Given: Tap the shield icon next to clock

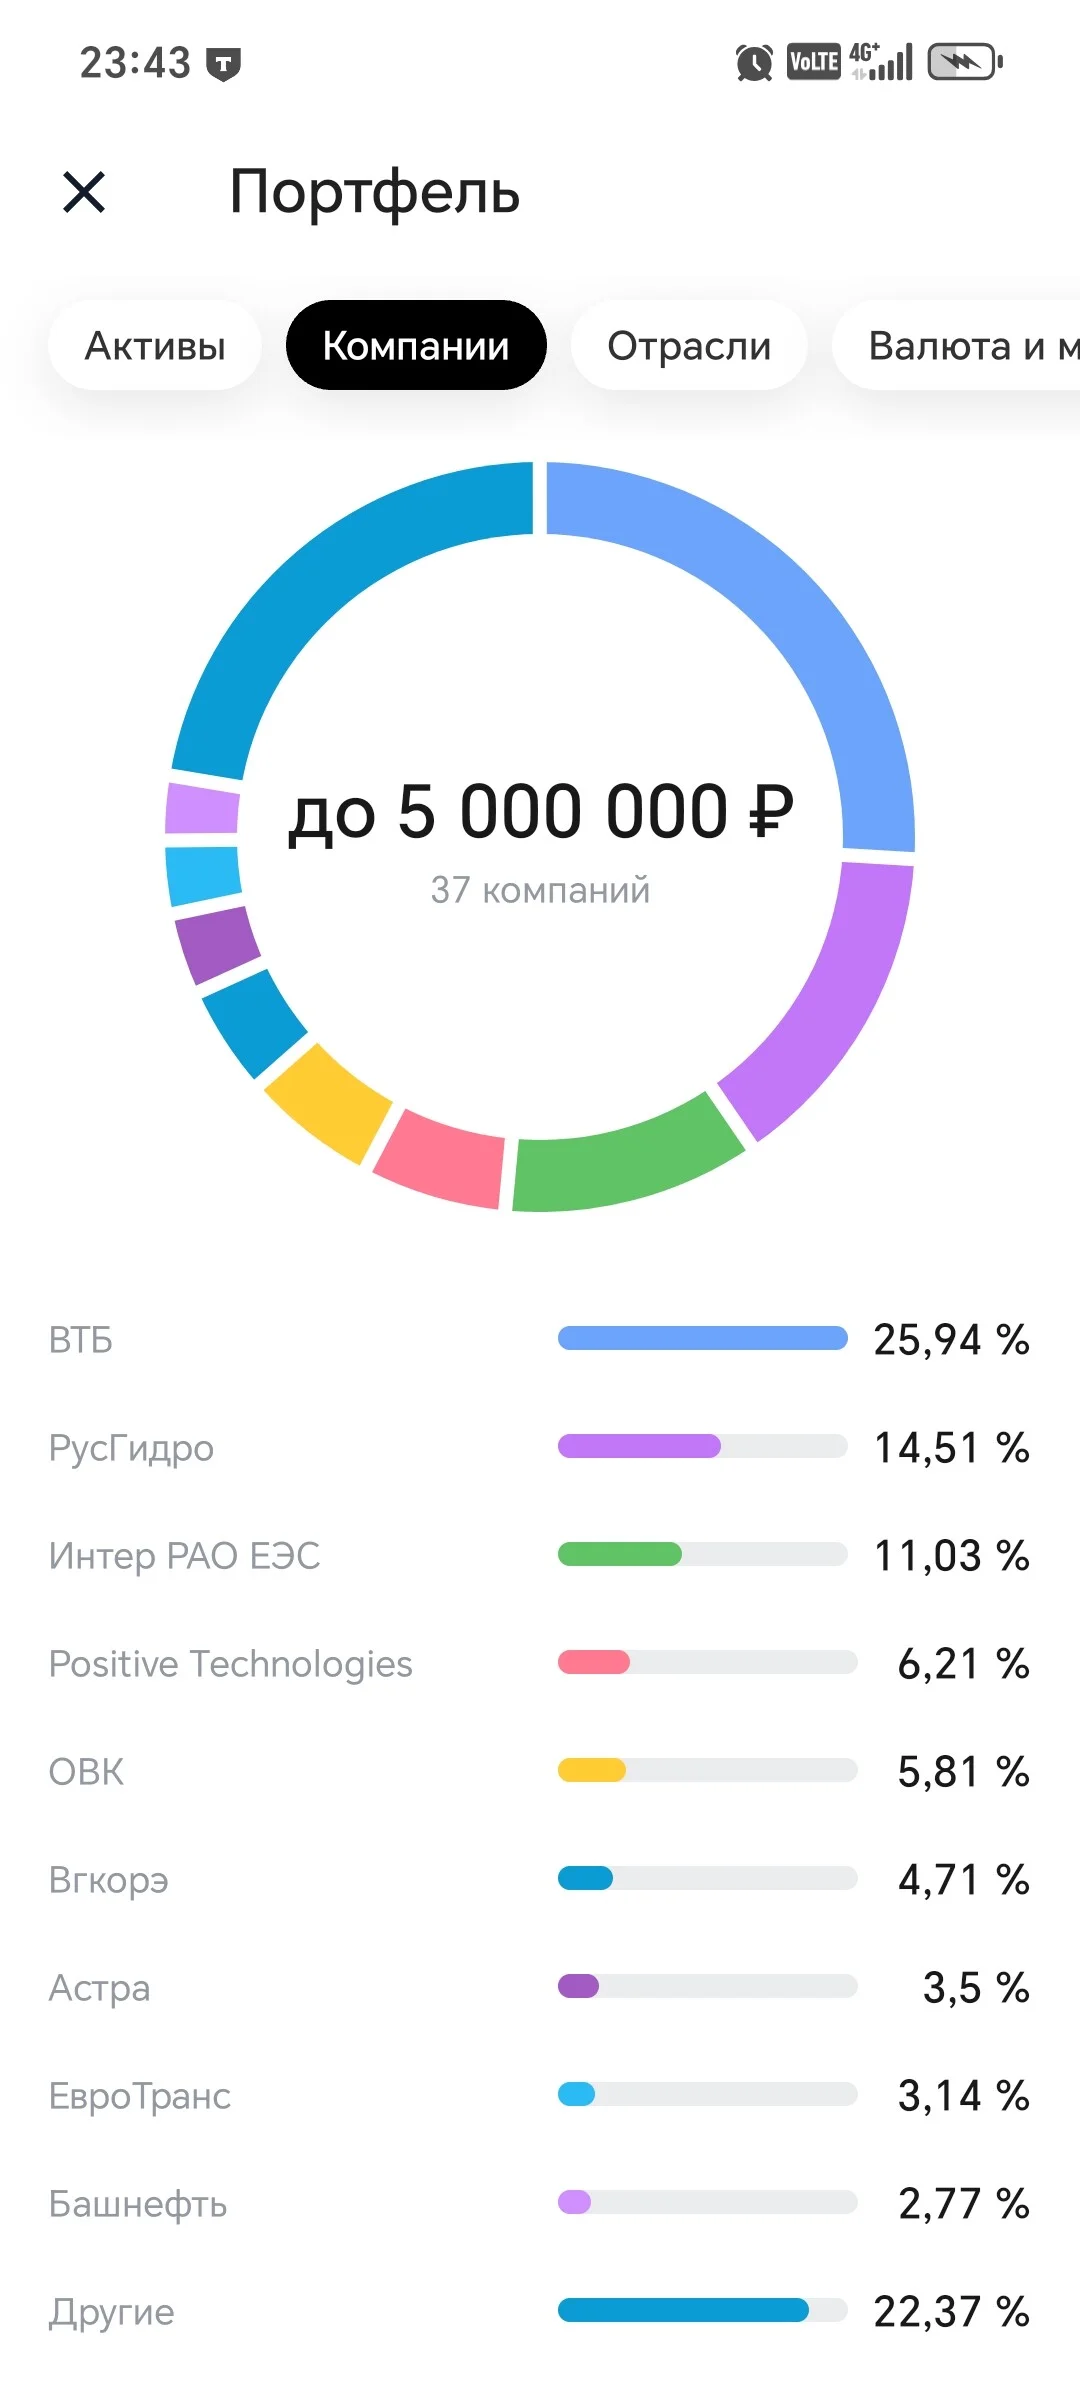Looking at the screenshot, I should (223, 64).
